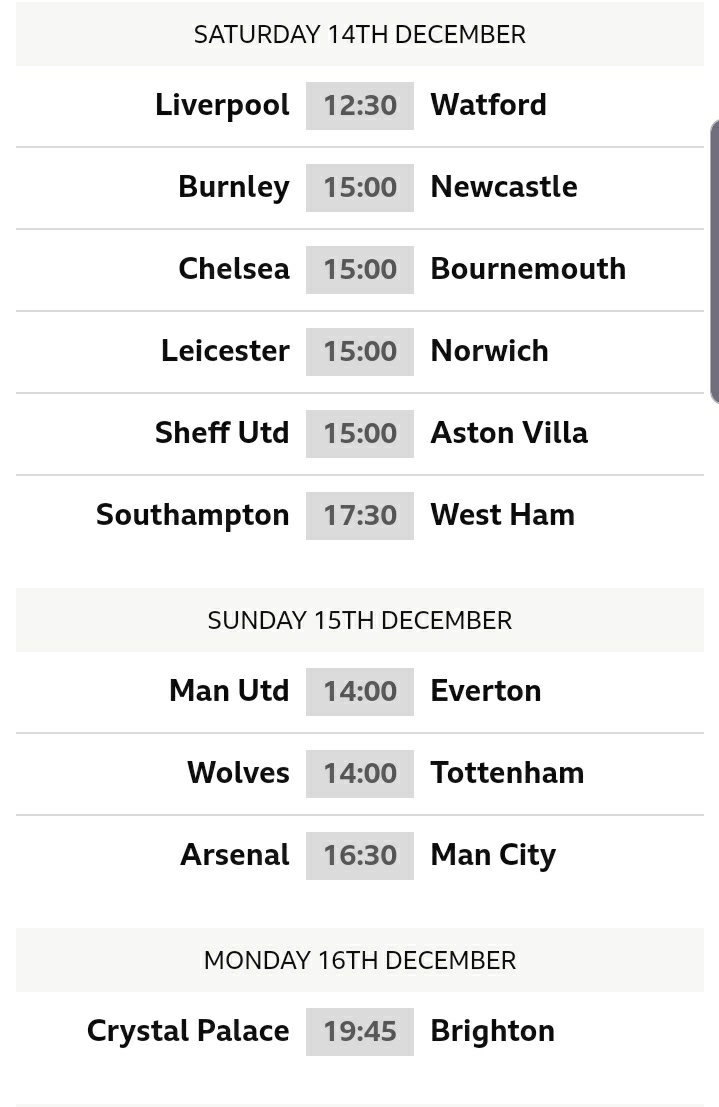Tap the Wolves vs Tottenham 14:00 time
The image size is (719, 1107).
[x=360, y=773]
